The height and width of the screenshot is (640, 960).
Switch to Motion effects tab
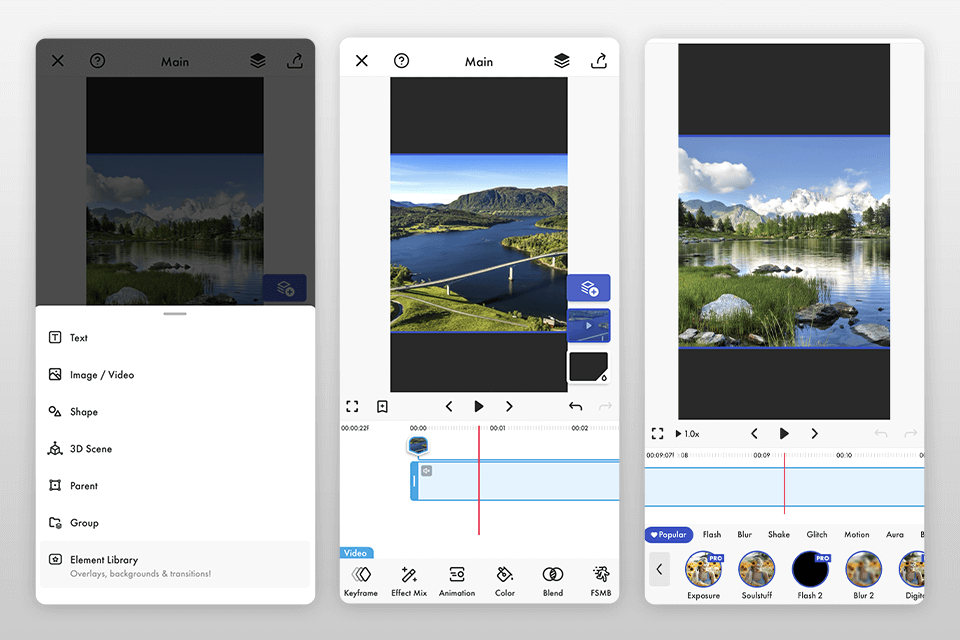pyautogui.click(x=857, y=535)
